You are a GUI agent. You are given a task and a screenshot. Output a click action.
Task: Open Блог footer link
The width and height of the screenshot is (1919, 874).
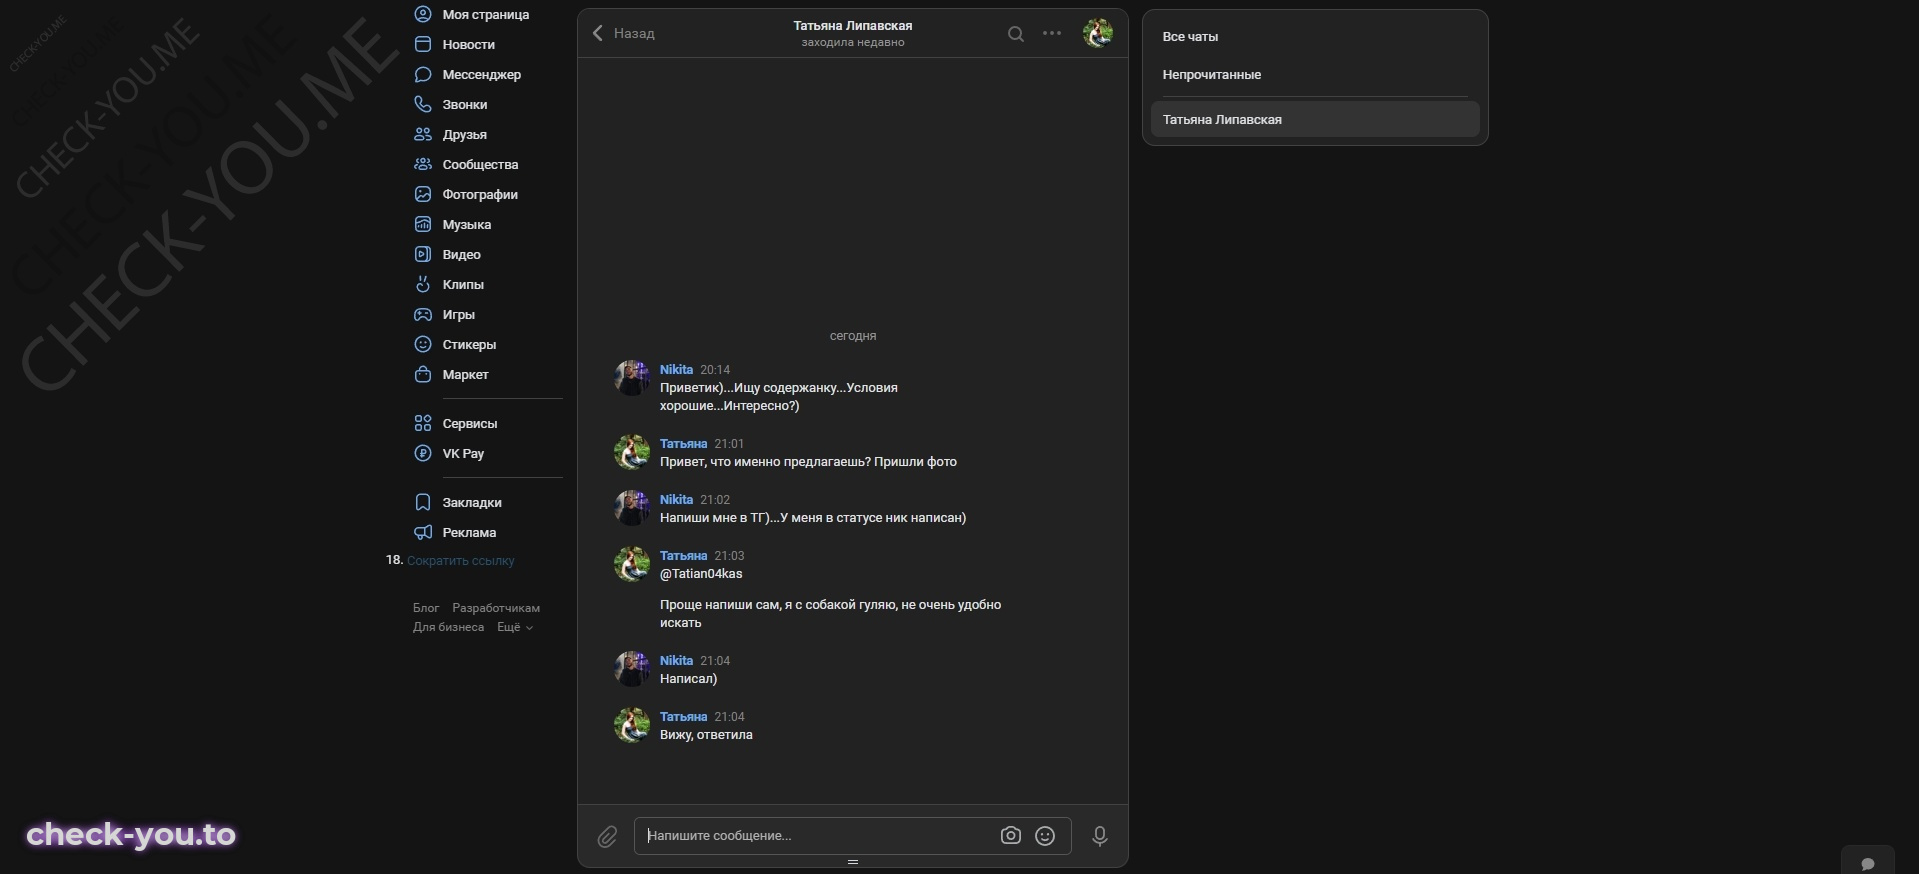pyautogui.click(x=426, y=608)
